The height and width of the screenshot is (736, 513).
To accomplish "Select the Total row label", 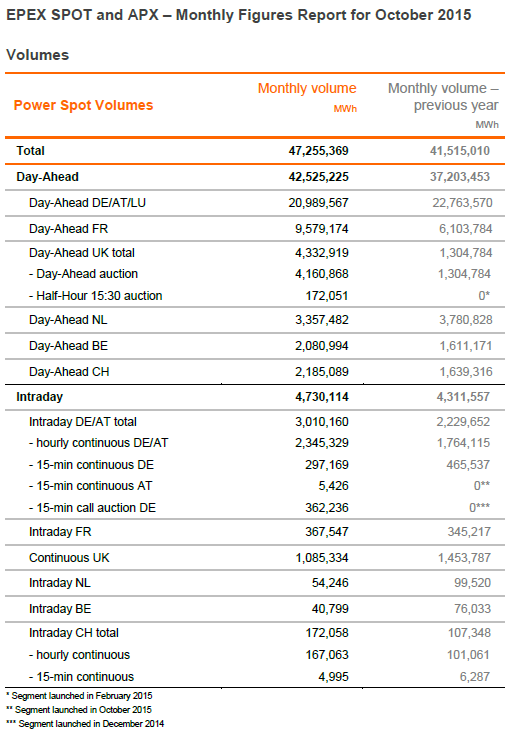I will click(31, 151).
